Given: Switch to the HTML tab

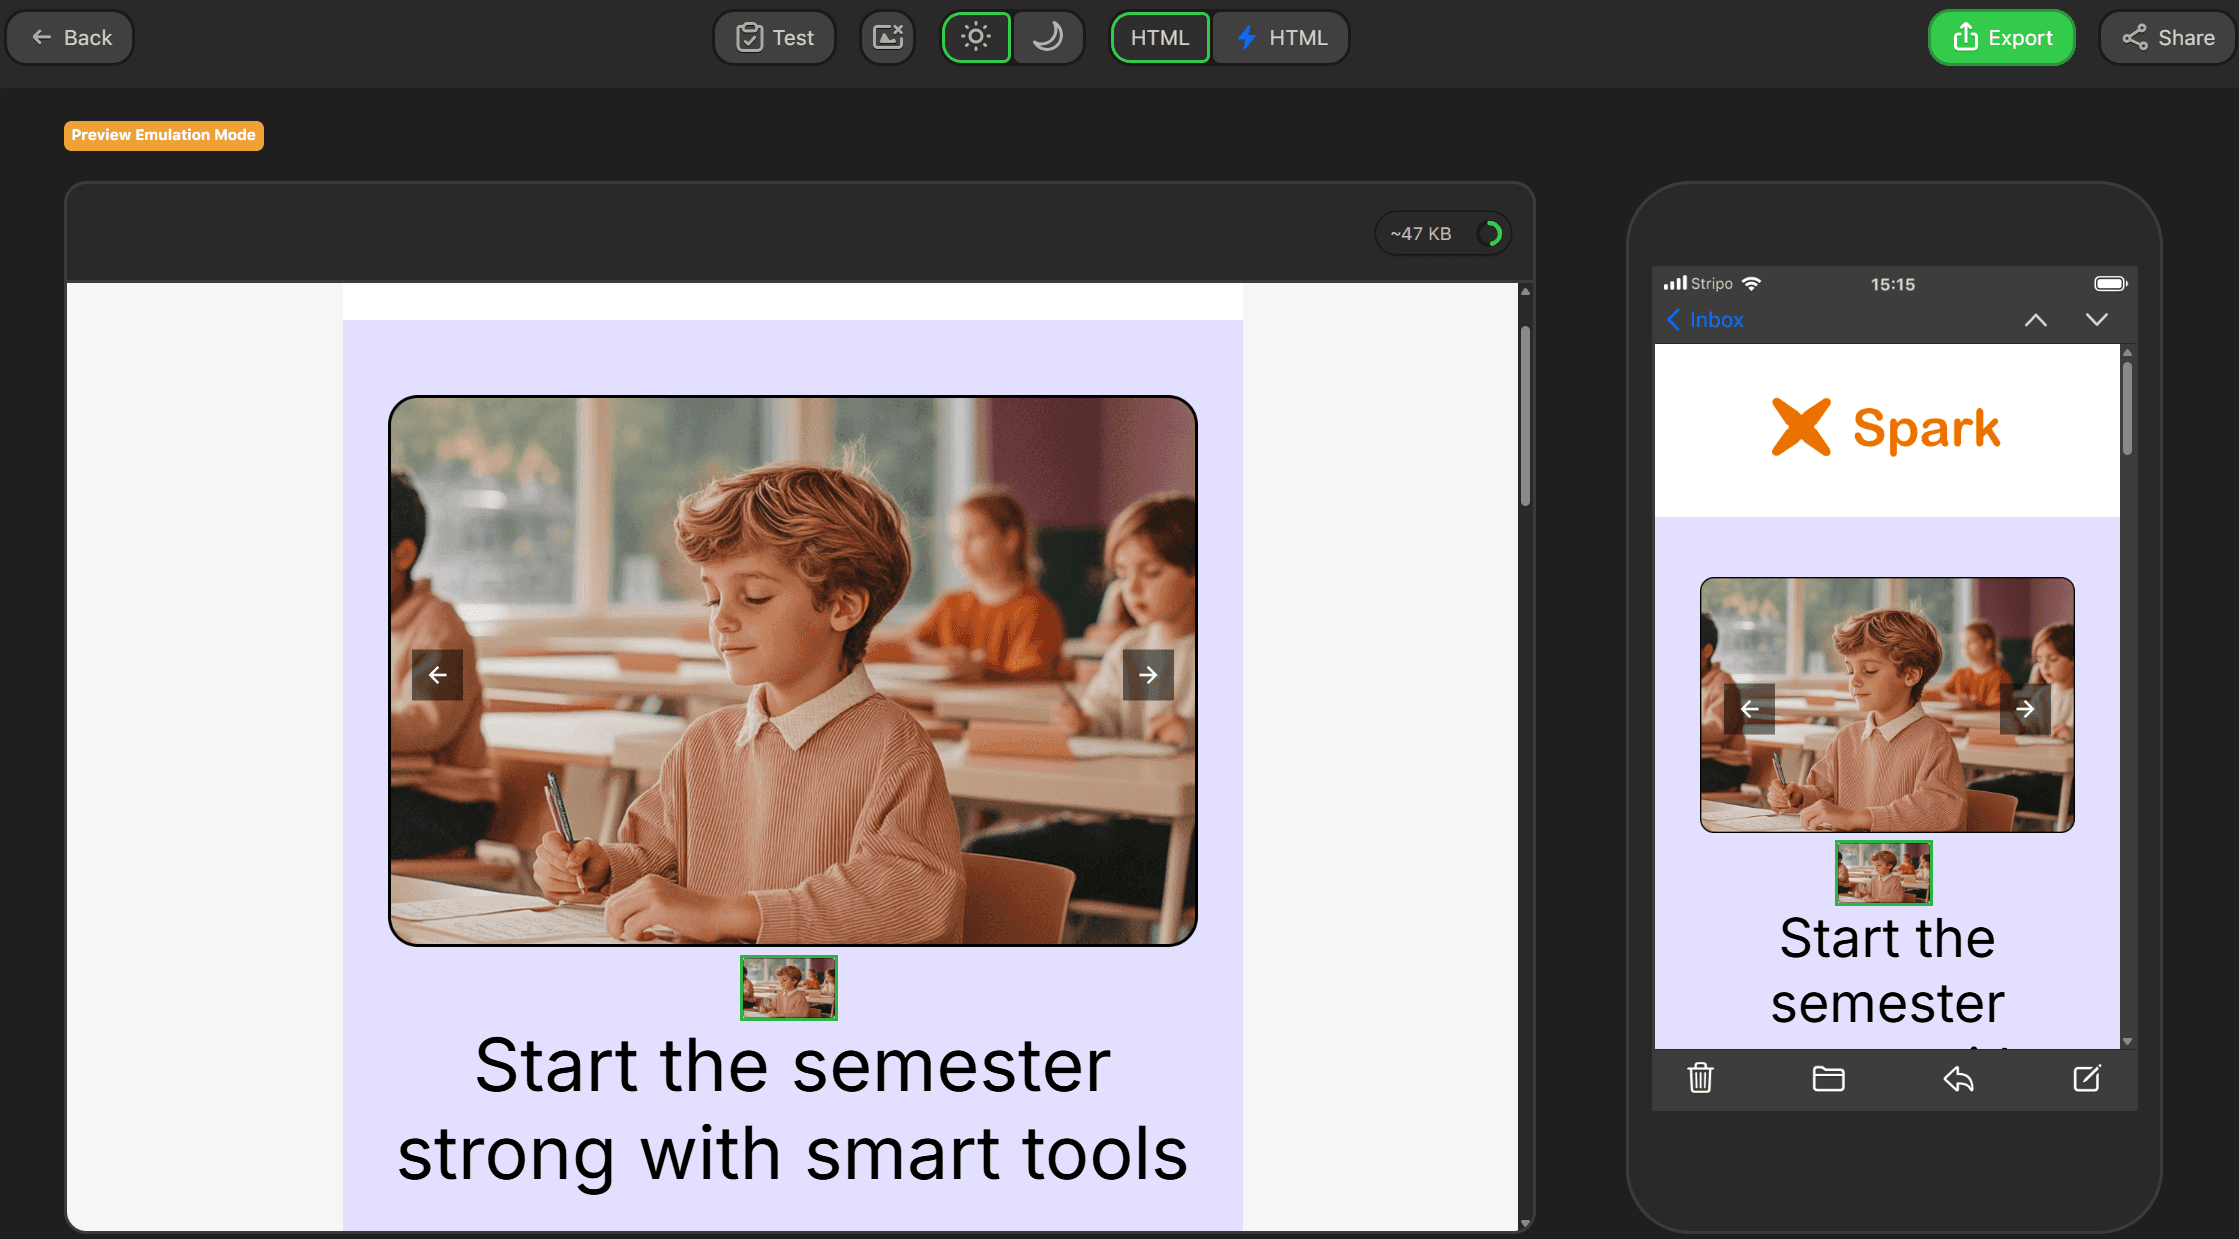Looking at the screenshot, I should tap(1160, 37).
